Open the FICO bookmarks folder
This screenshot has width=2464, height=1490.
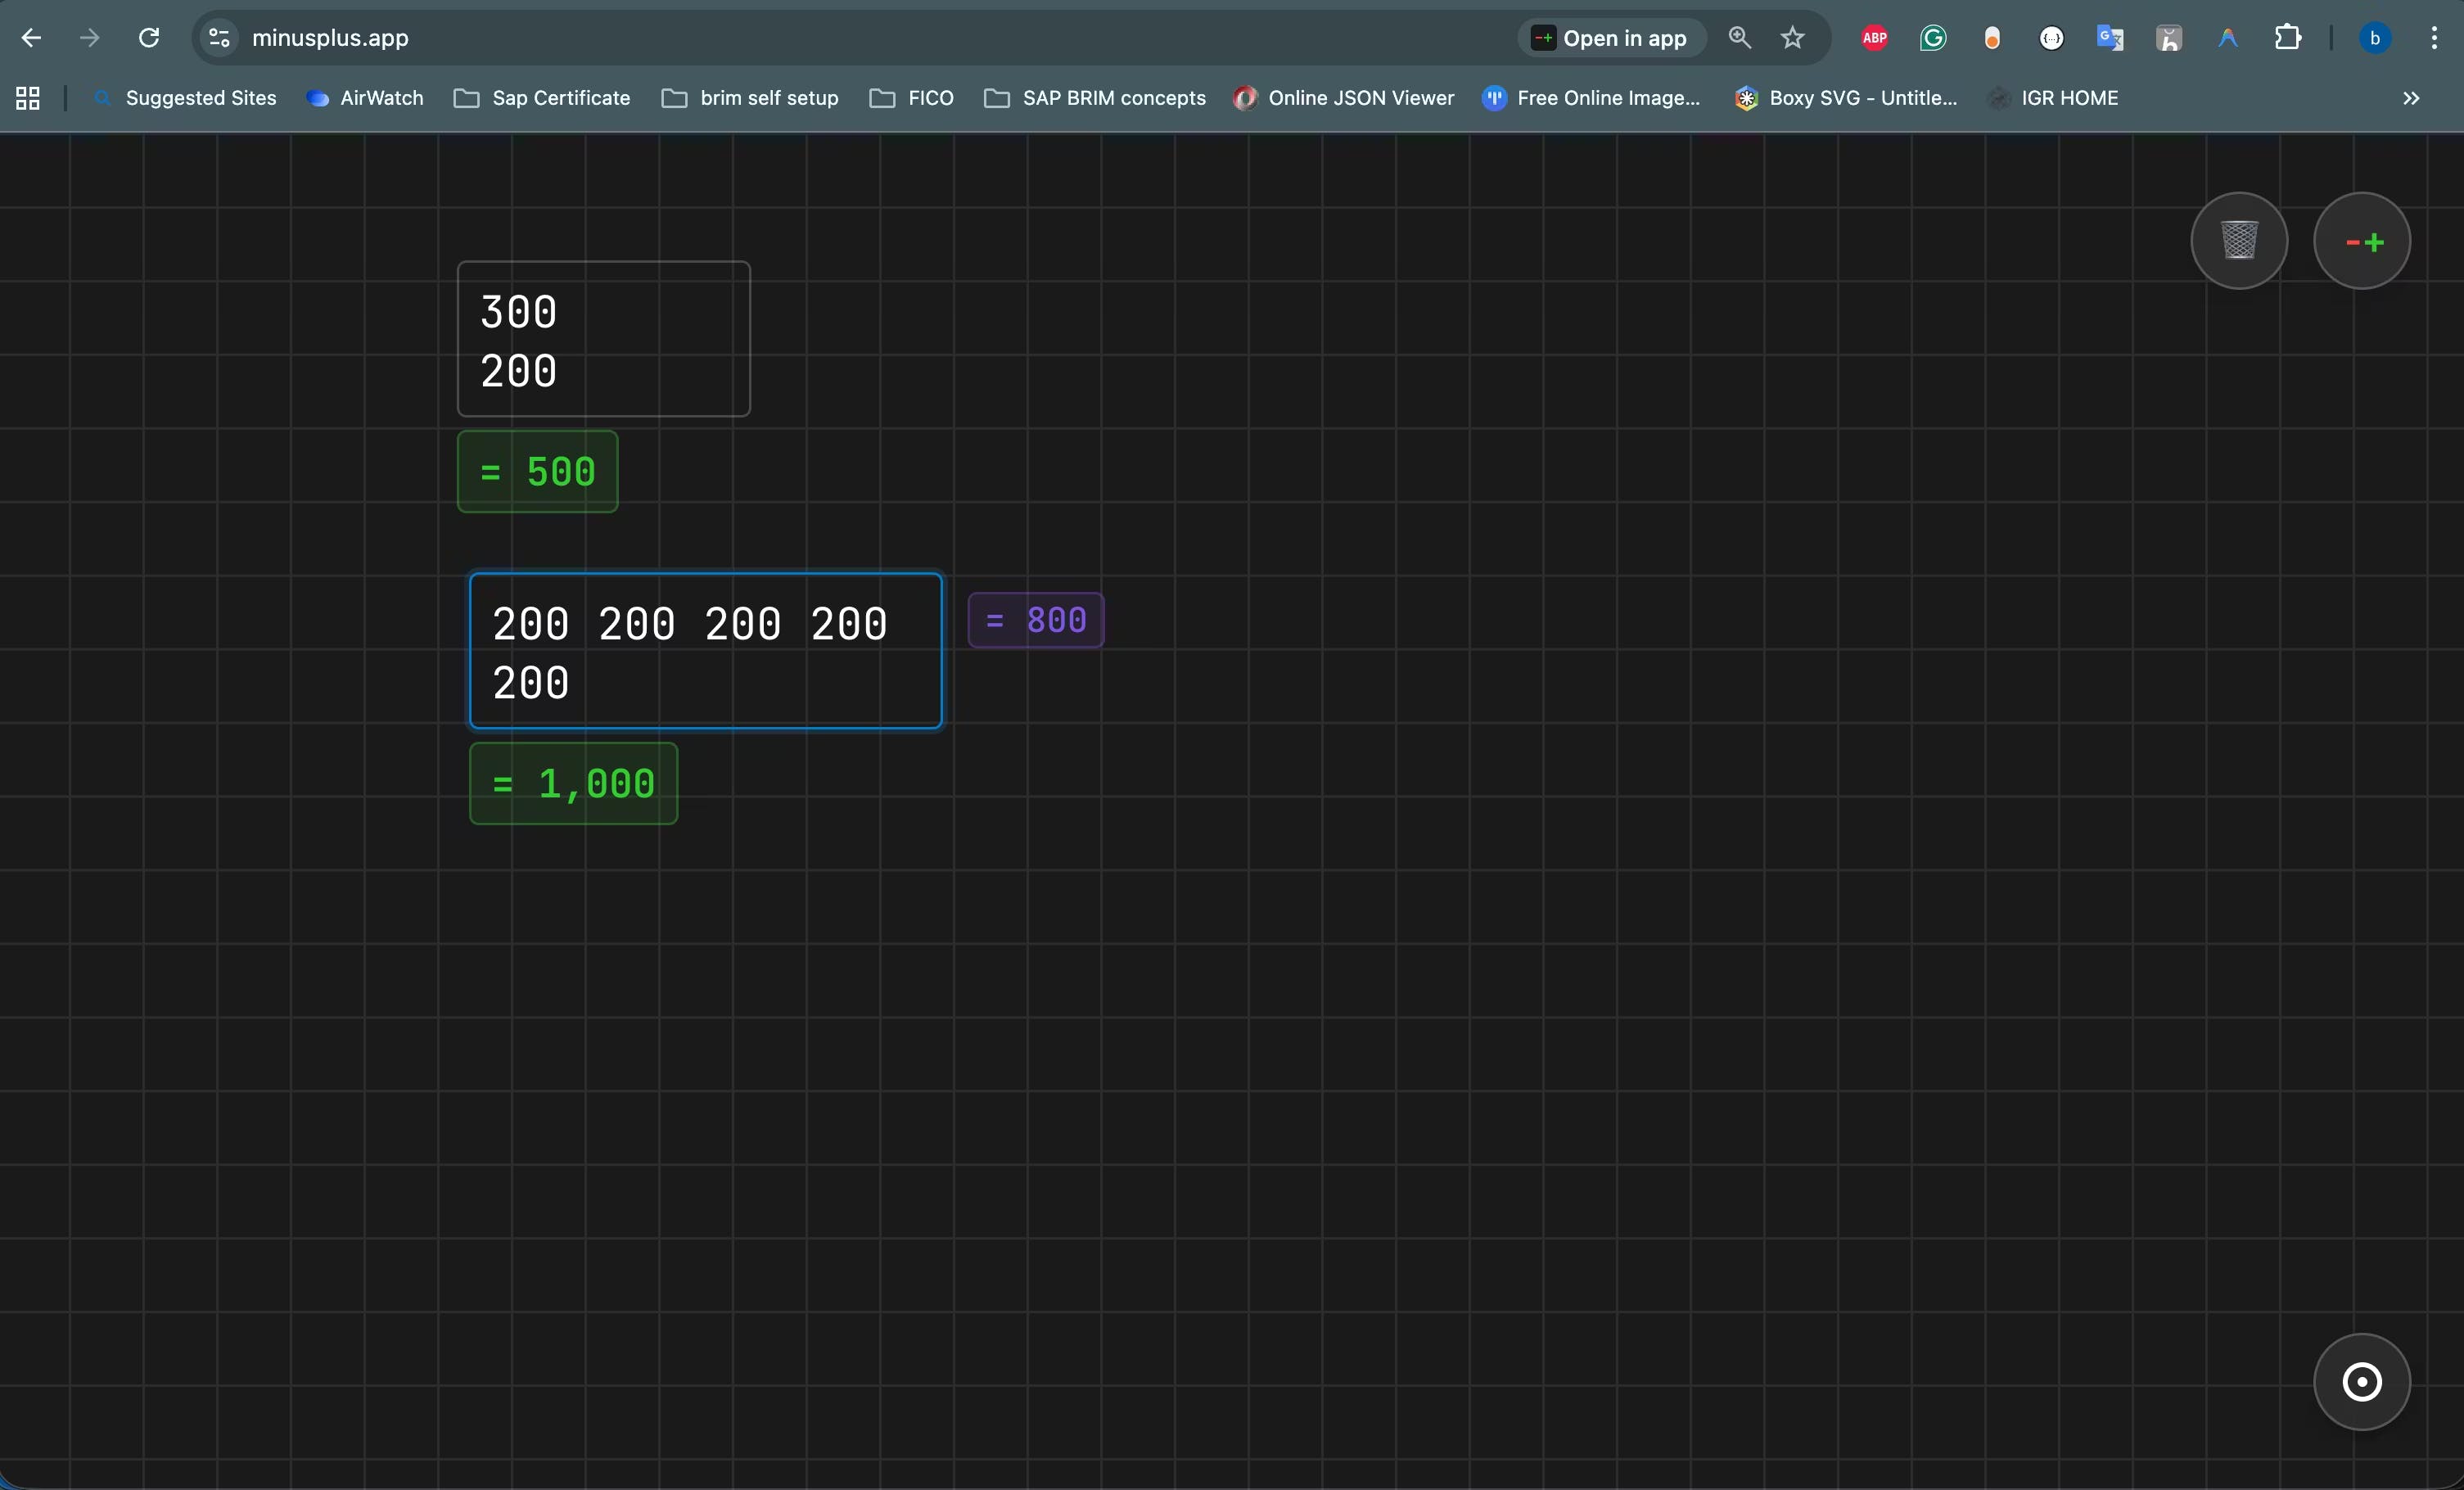pos(911,98)
